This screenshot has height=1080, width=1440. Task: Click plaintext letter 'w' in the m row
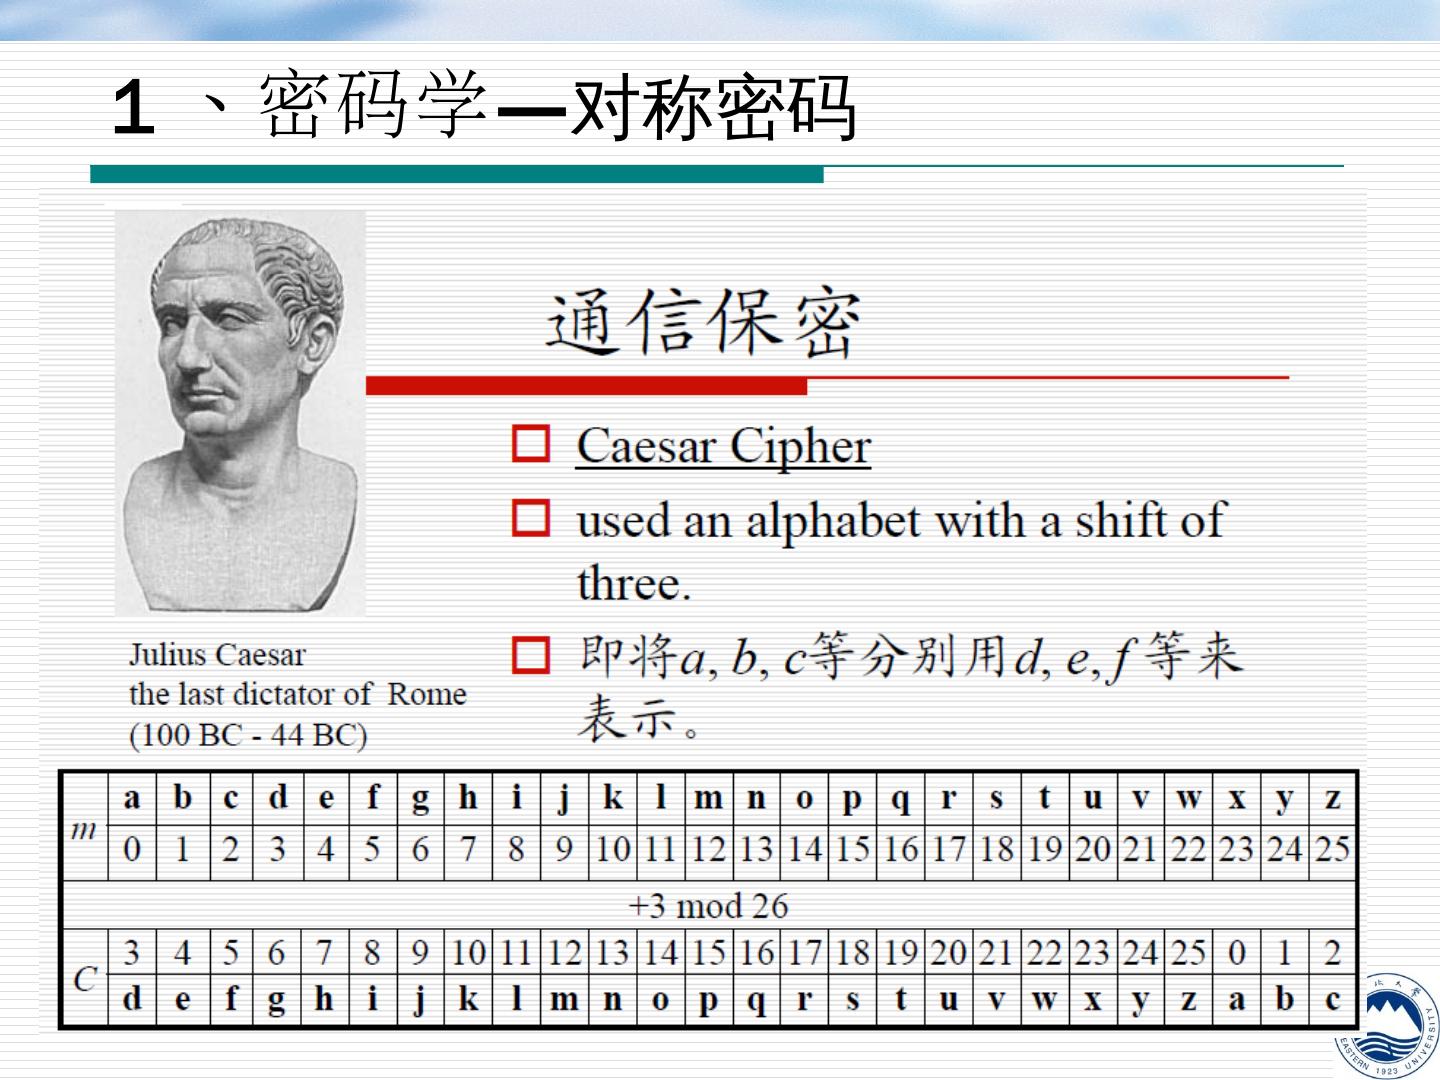coord(1188,799)
